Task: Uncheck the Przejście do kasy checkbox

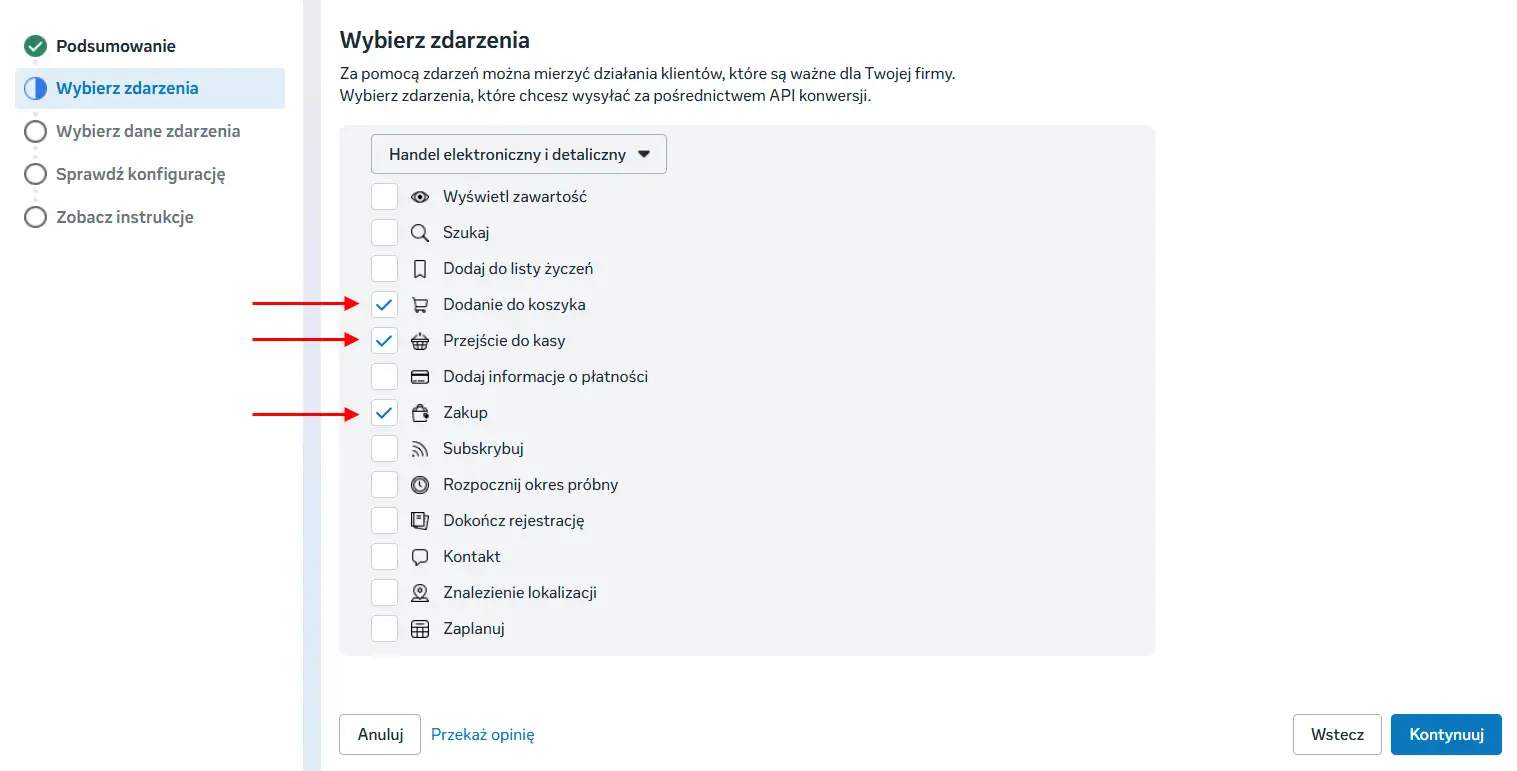Action: click(384, 341)
